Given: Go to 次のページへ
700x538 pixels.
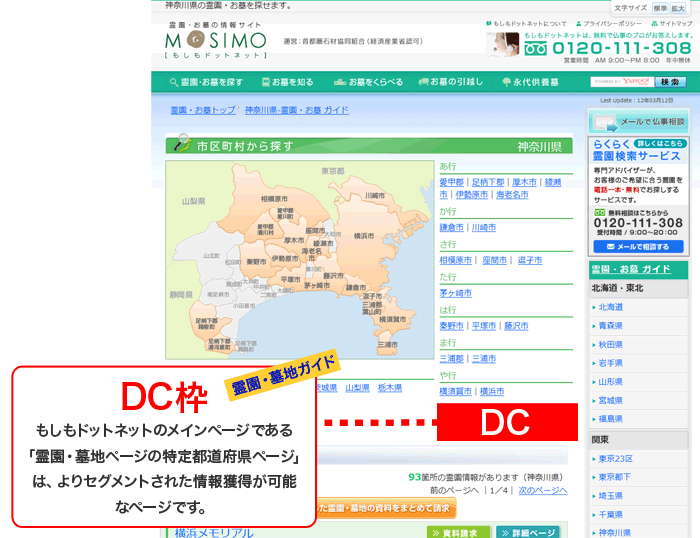Looking at the screenshot, I should click(x=543, y=490).
